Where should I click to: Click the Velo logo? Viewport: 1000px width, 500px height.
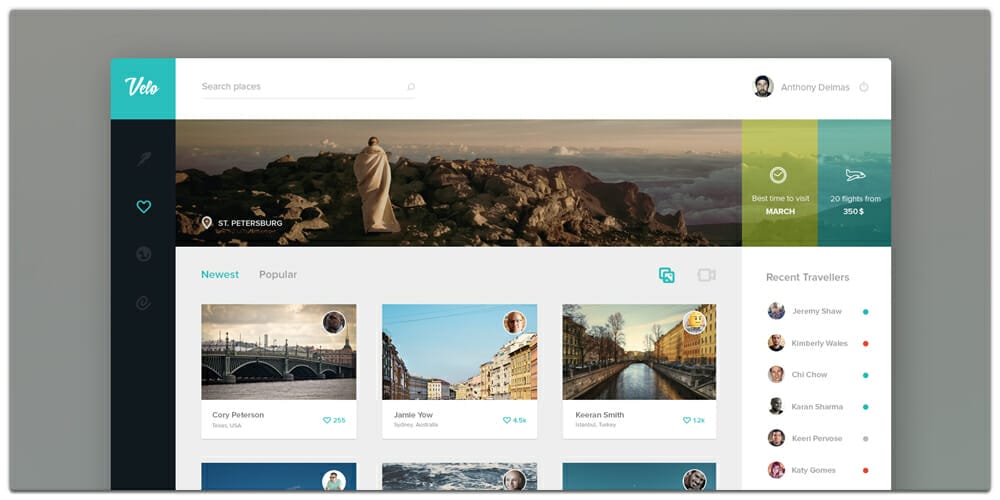[x=142, y=87]
